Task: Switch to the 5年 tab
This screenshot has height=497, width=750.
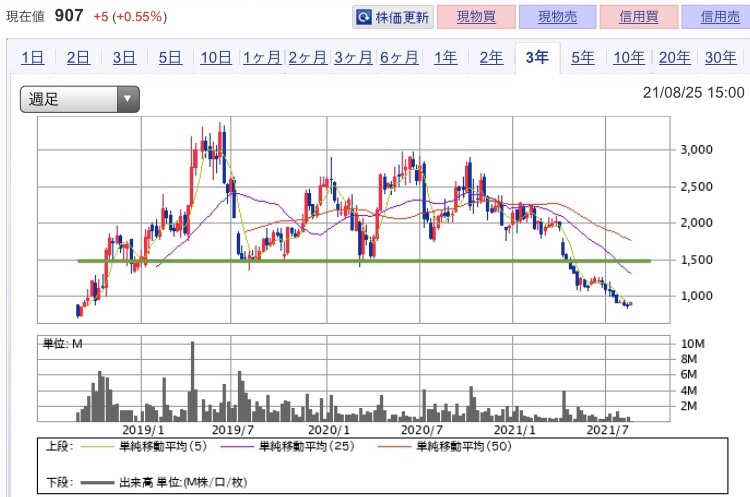Action: click(582, 57)
